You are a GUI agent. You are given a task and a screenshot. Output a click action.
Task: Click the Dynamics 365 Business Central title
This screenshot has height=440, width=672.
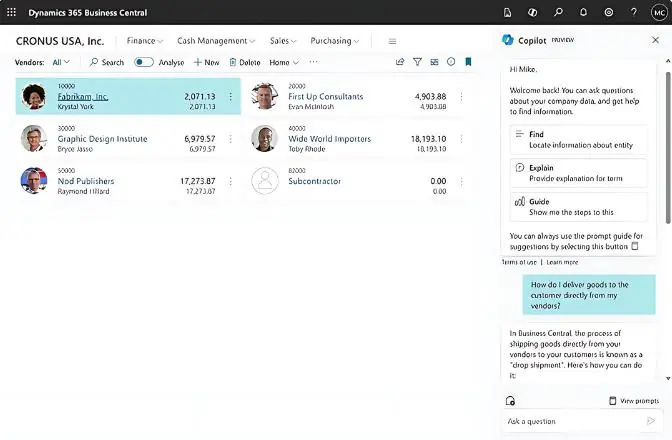pyautogui.click(x=87, y=13)
